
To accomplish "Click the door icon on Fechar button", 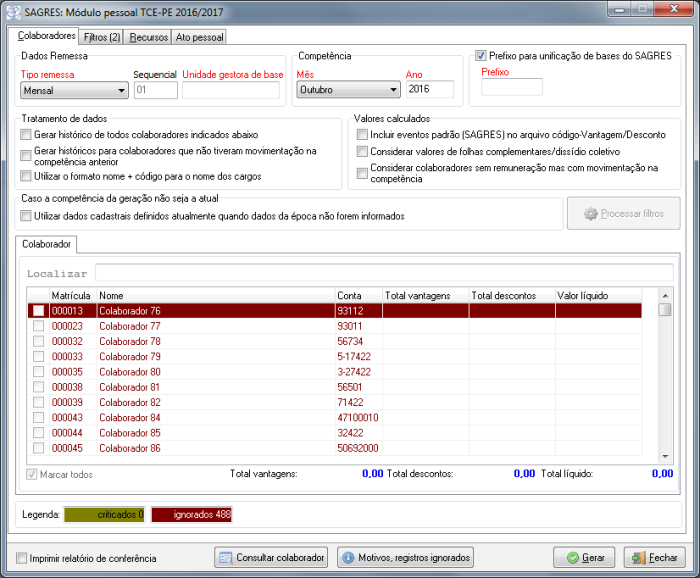I will pyautogui.click(x=637, y=558).
